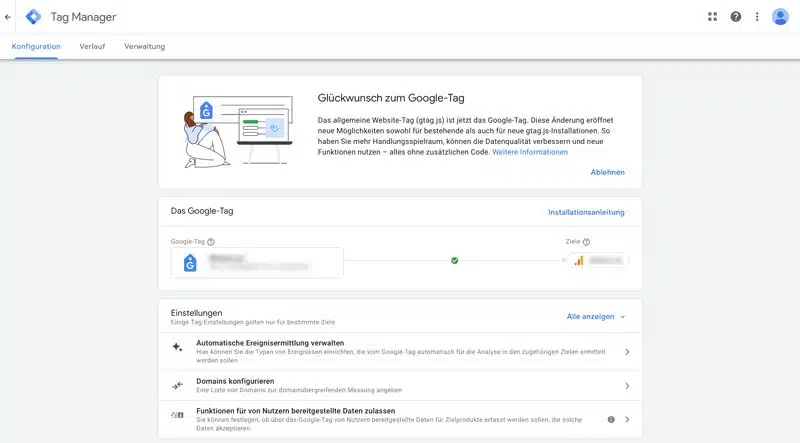Image resolution: width=800 pixels, height=443 pixels.
Task: Click the Google-Tag banner illustration
Action: tap(238, 131)
